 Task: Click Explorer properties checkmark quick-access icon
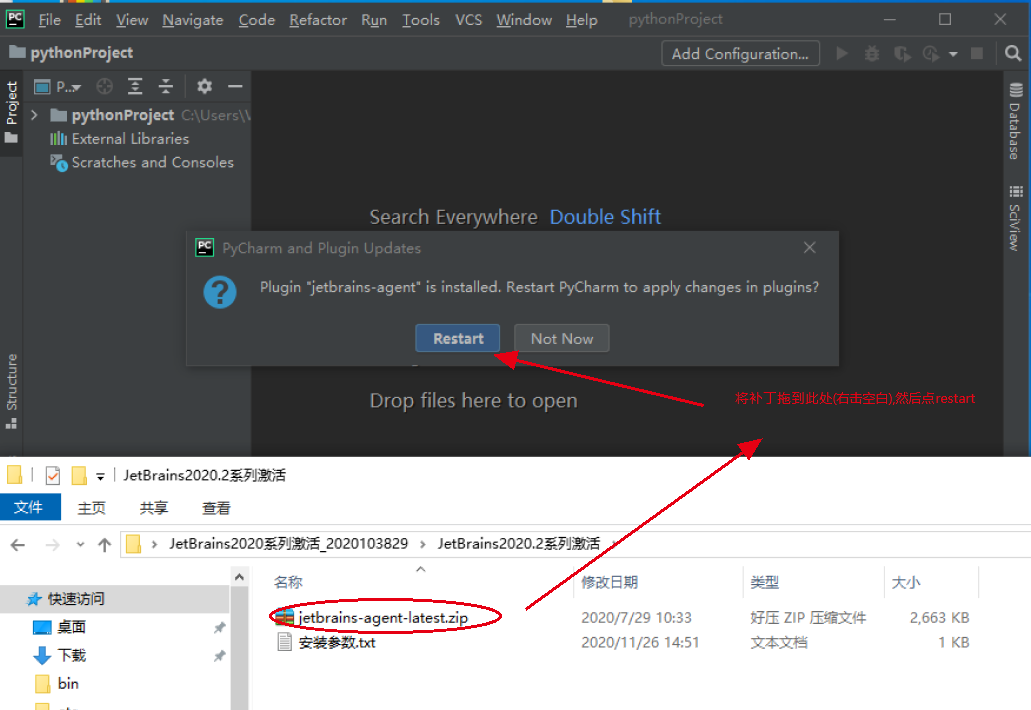(x=53, y=475)
